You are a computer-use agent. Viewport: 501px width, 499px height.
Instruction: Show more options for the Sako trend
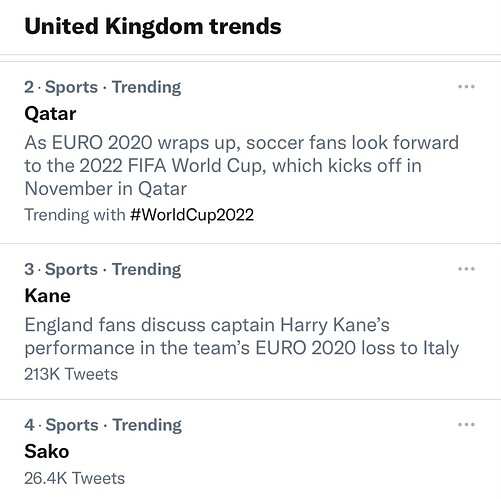pyautogui.click(x=466, y=424)
